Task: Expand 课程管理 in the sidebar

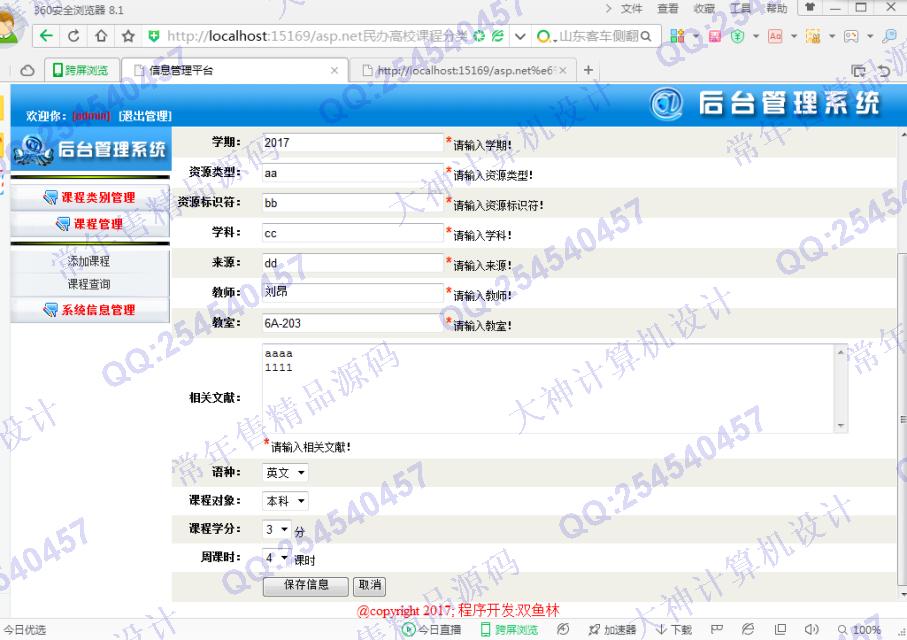Action: [90, 224]
